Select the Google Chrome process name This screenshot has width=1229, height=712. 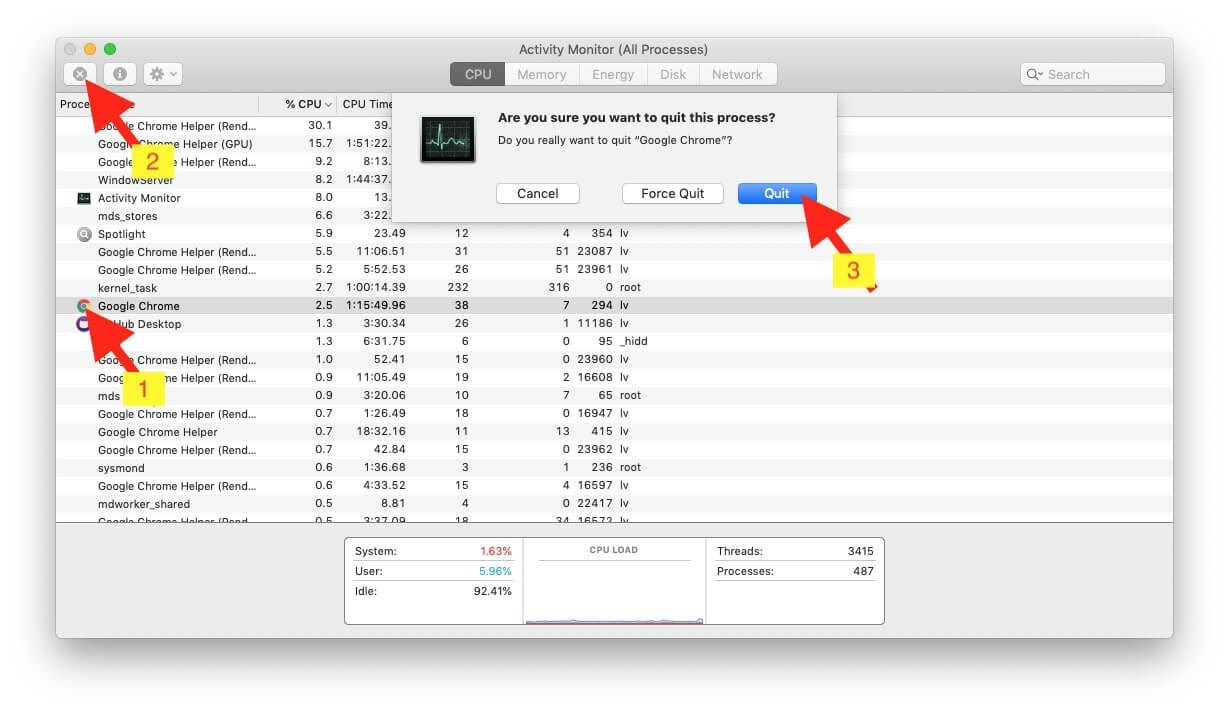click(x=139, y=306)
